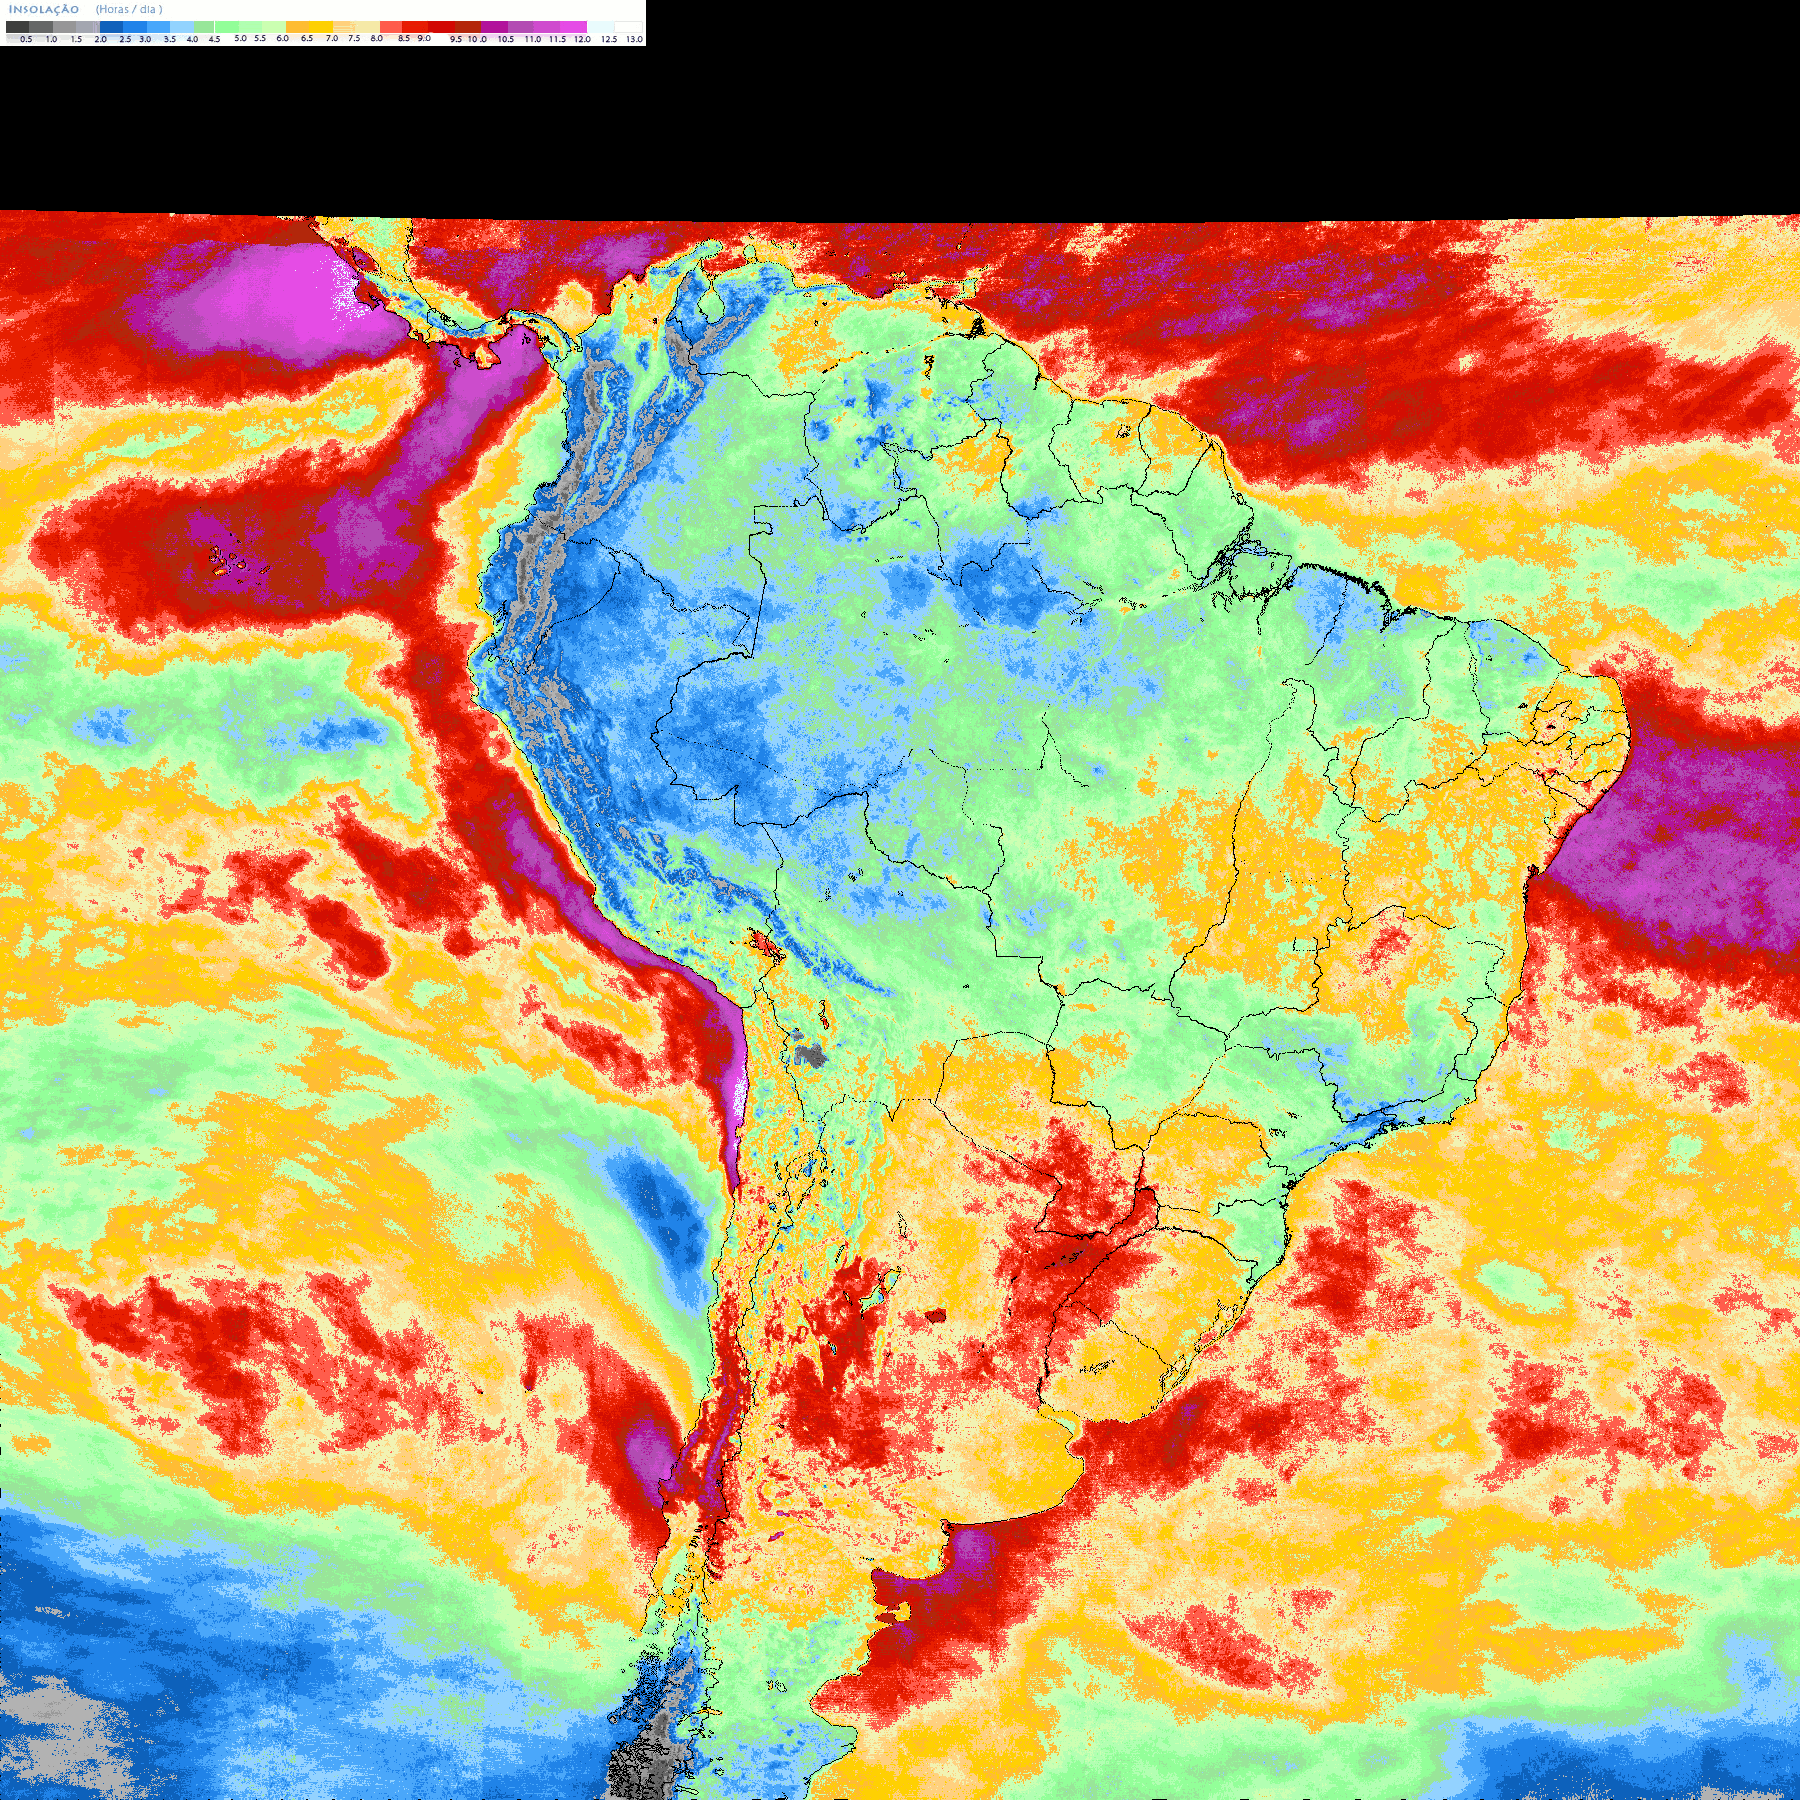
Task: Select the 4.0 legend value
Action: pyautogui.click(x=192, y=39)
